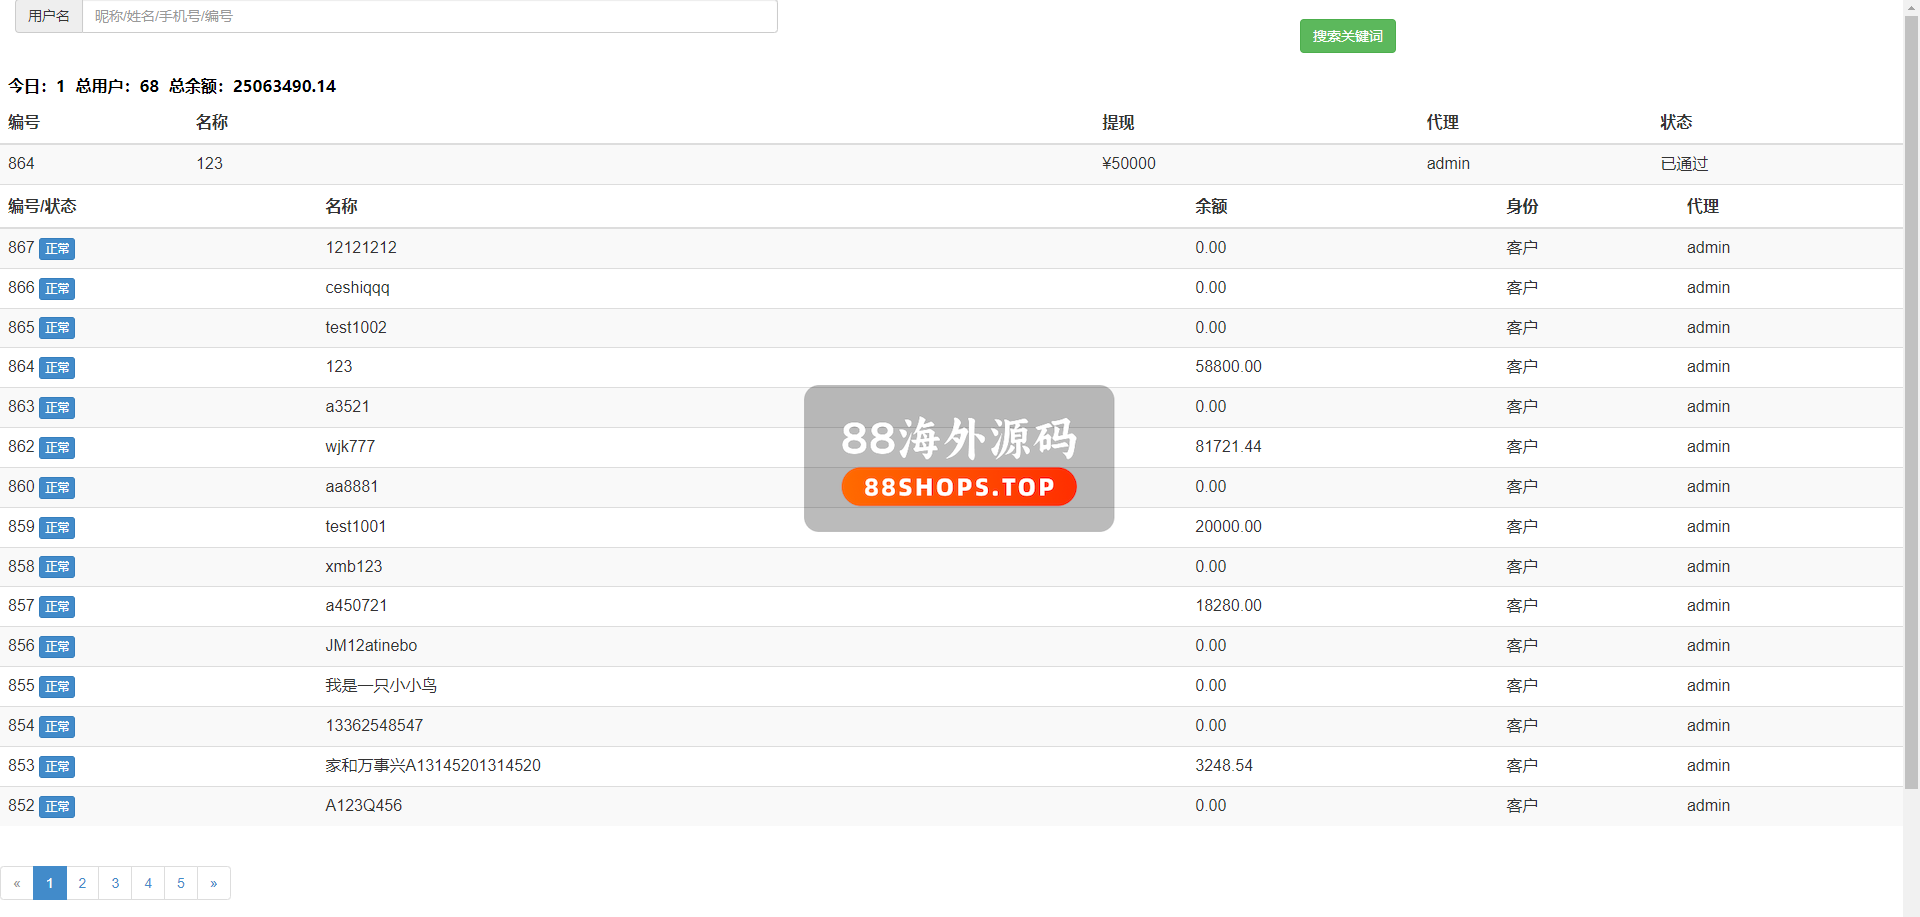Click the next page arrow »
Screen dimensions: 1920x917
tap(214, 883)
